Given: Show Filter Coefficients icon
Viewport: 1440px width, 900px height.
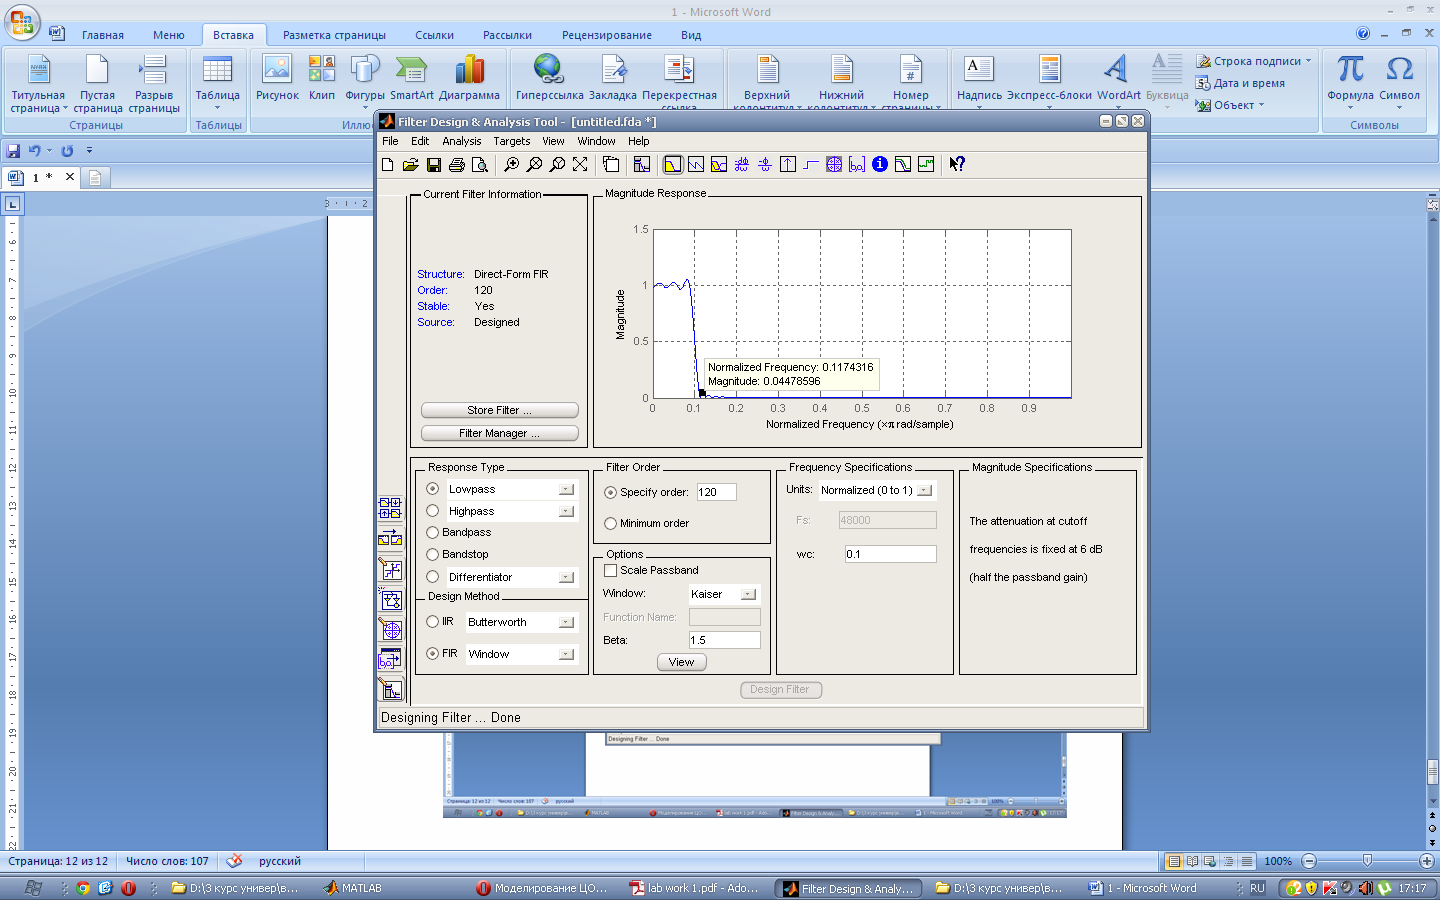Looking at the screenshot, I should tap(857, 165).
